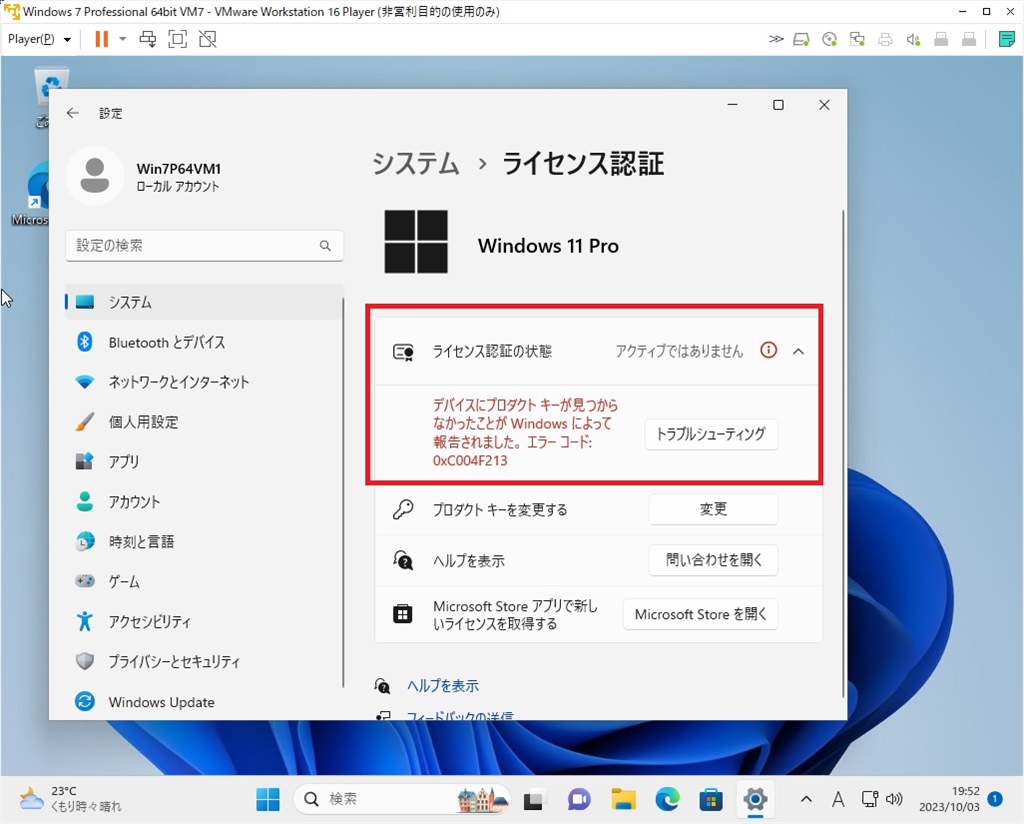Toggle Unity mode icon in VMware toolbar
Image resolution: width=1024 pixels, height=824 pixels.
208,39
